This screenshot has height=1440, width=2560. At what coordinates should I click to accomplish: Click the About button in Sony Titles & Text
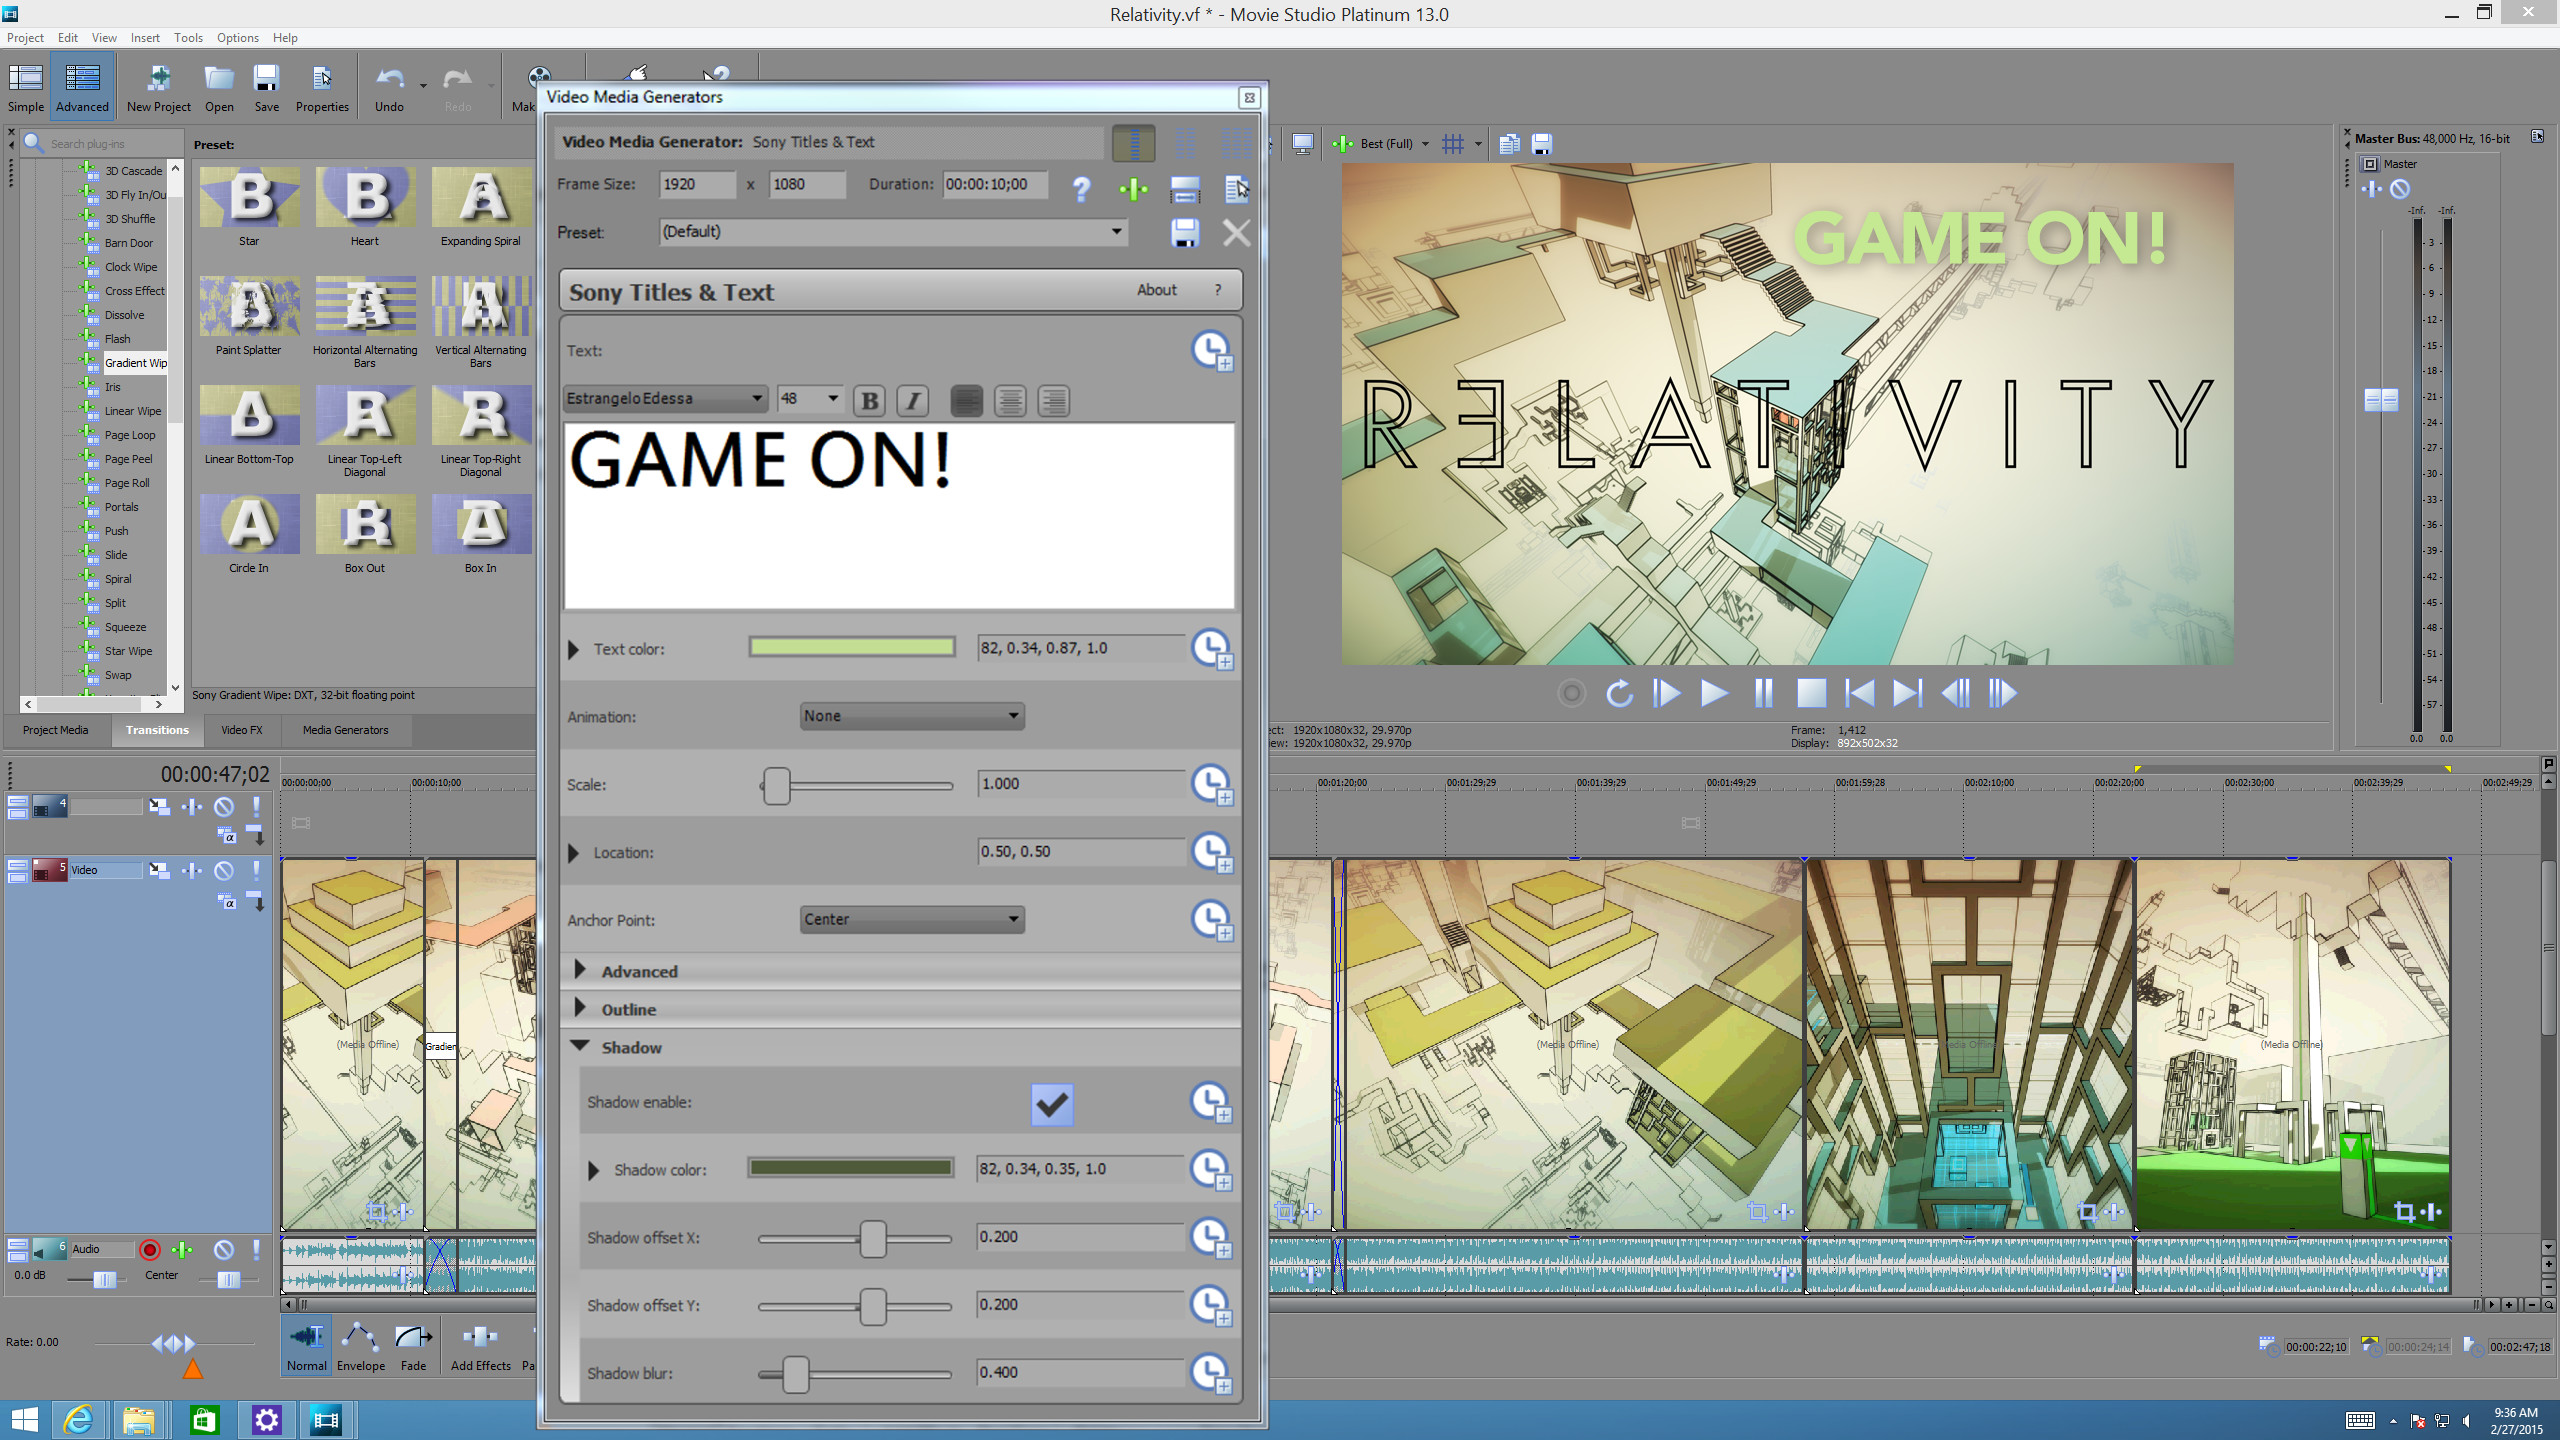1155,290
